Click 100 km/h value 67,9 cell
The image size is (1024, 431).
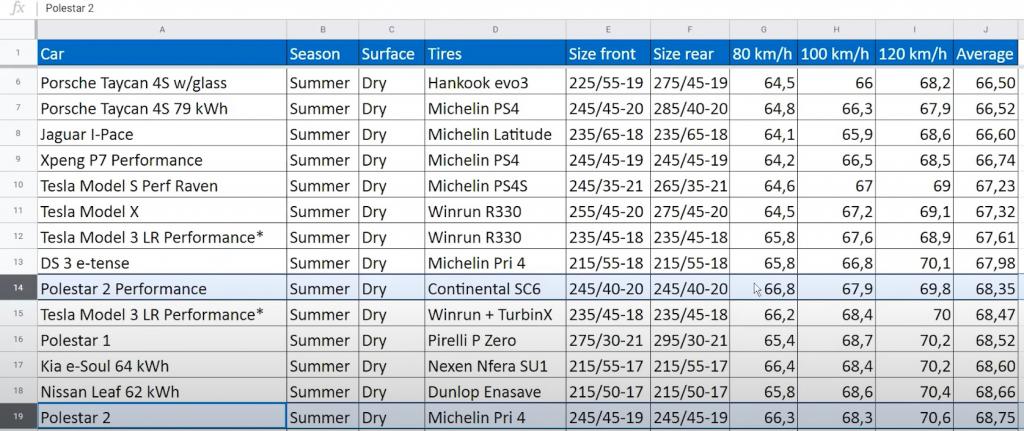837,288
